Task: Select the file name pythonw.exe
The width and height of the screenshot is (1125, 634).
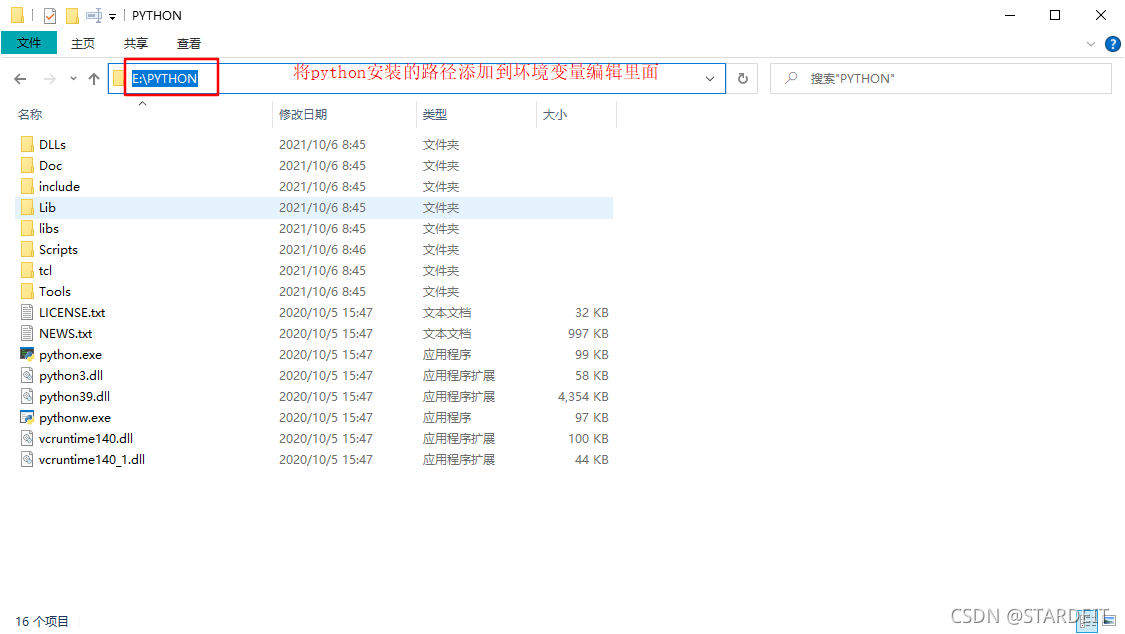Action: click(75, 417)
